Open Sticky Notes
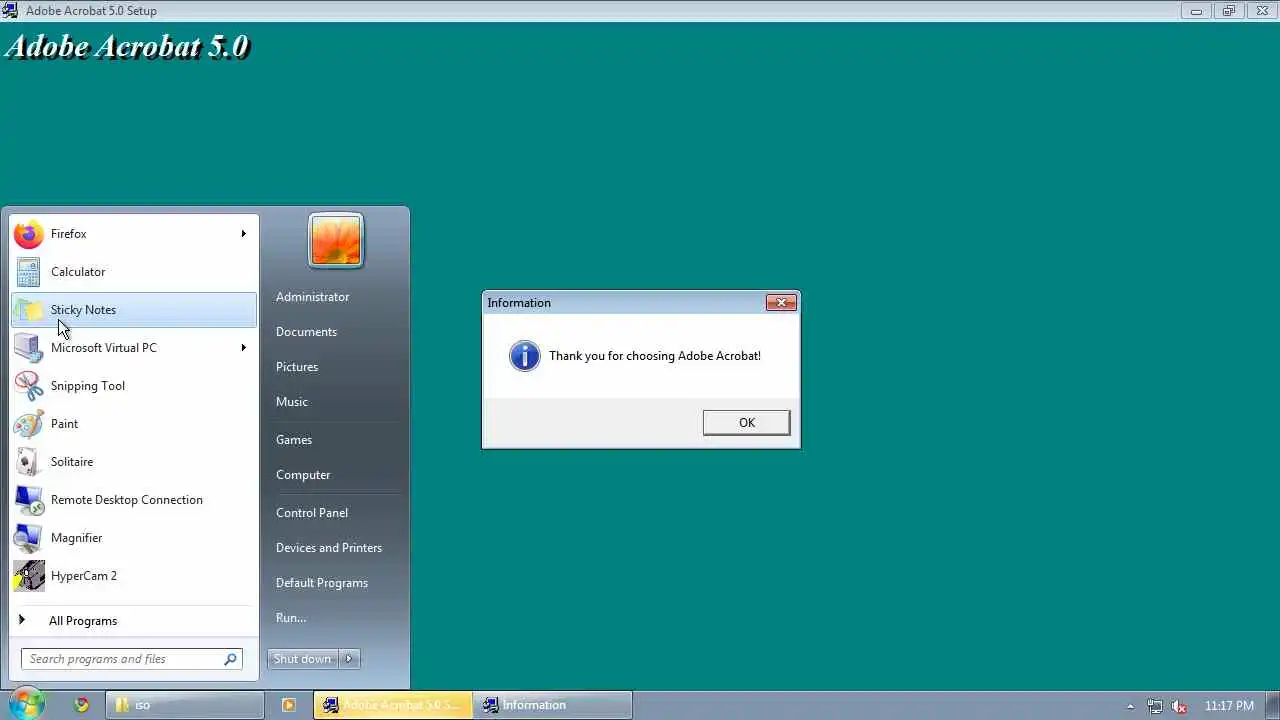The image size is (1280, 720). coord(134,310)
